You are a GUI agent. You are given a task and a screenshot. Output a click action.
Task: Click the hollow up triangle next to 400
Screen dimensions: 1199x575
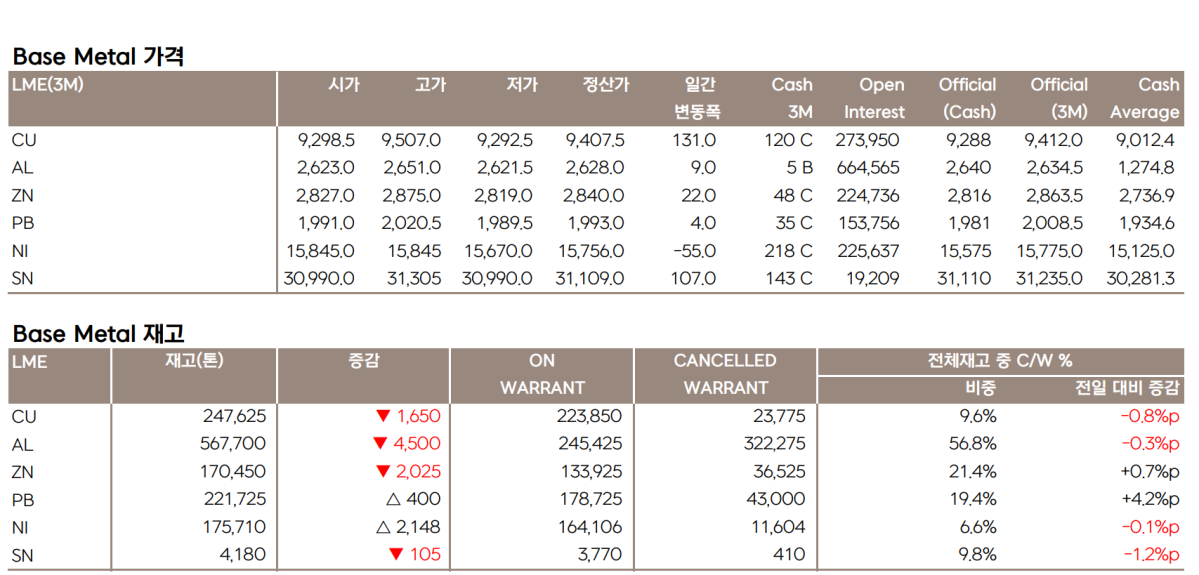(393, 499)
